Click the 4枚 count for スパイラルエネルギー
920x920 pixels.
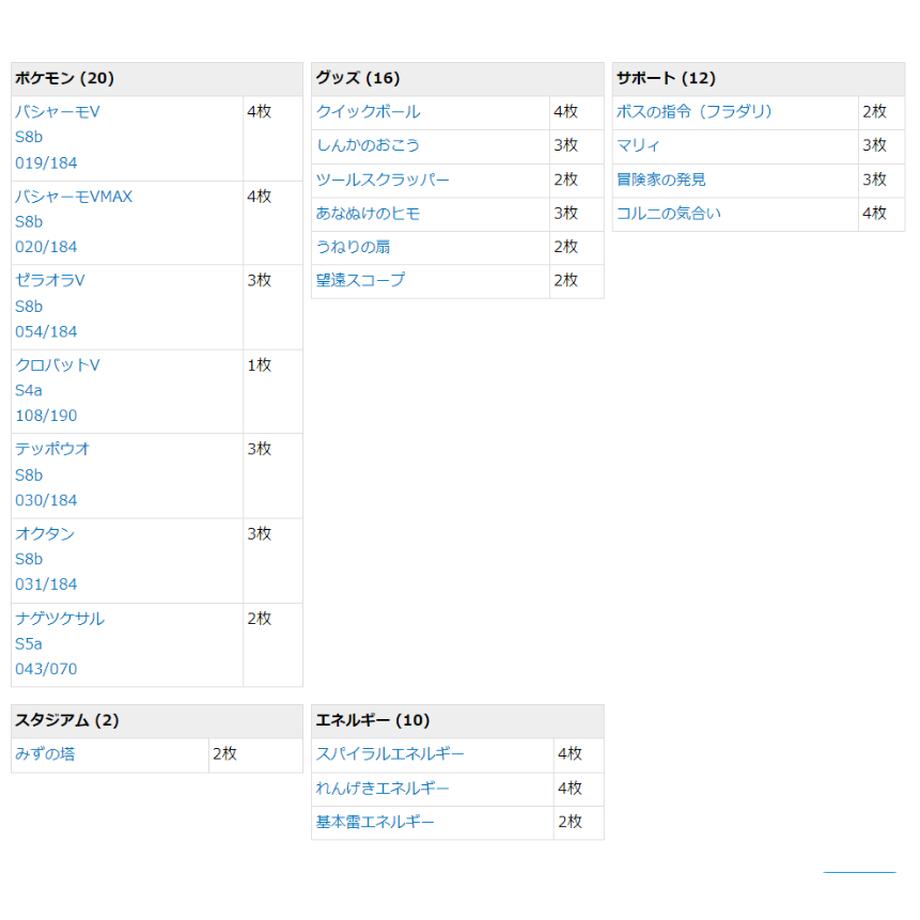(570, 753)
